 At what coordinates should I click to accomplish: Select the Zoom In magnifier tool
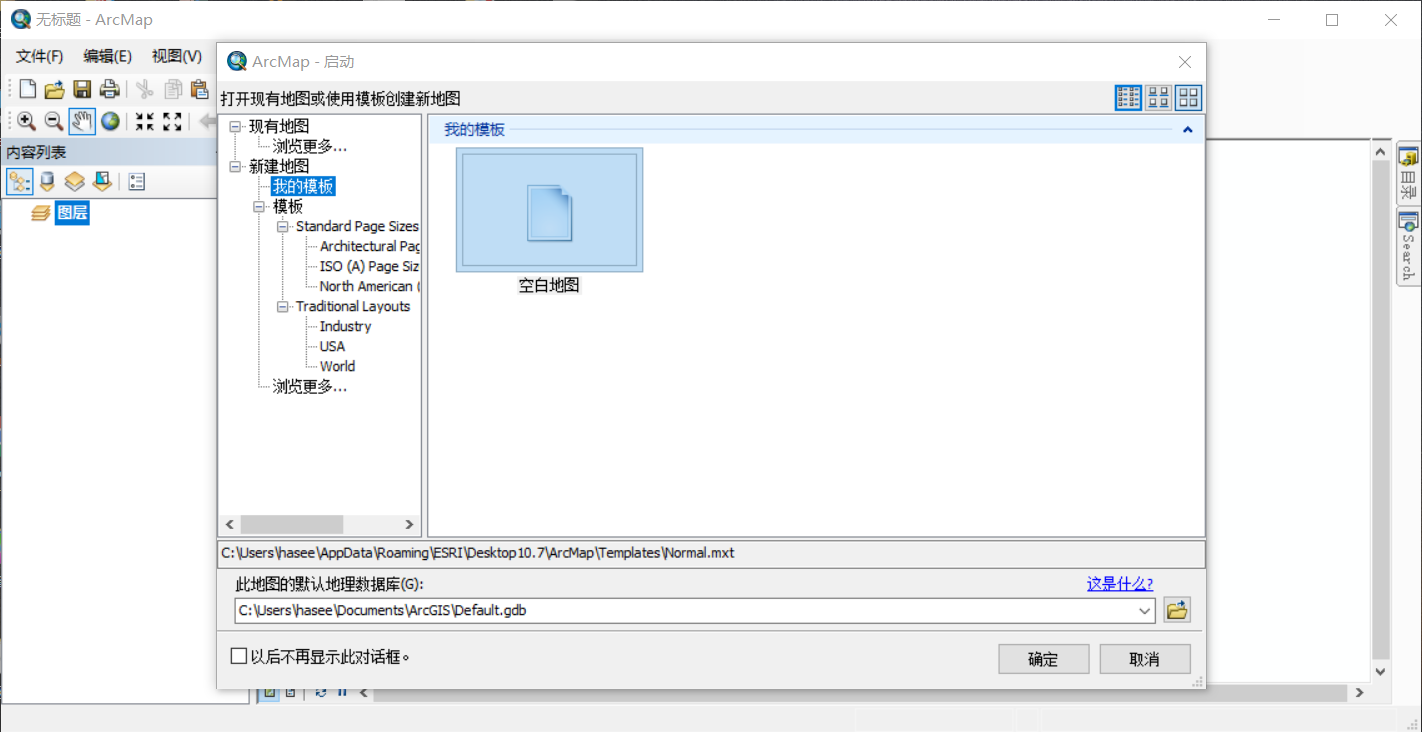click(27, 121)
